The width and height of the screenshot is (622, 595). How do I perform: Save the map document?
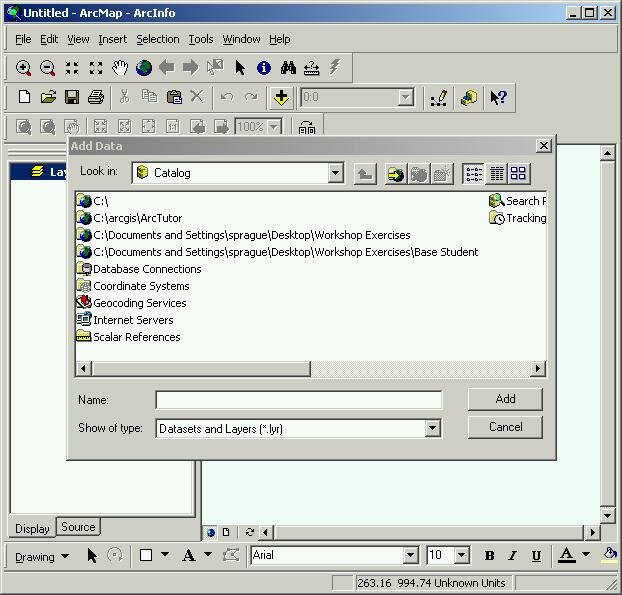point(72,97)
